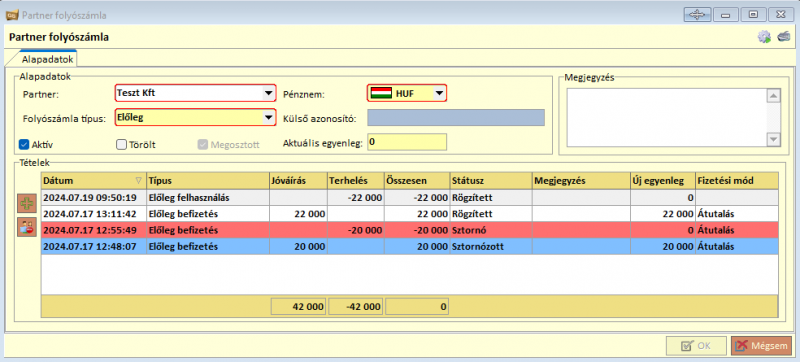Open the Pénznem currency dropdown arrow

438,93
